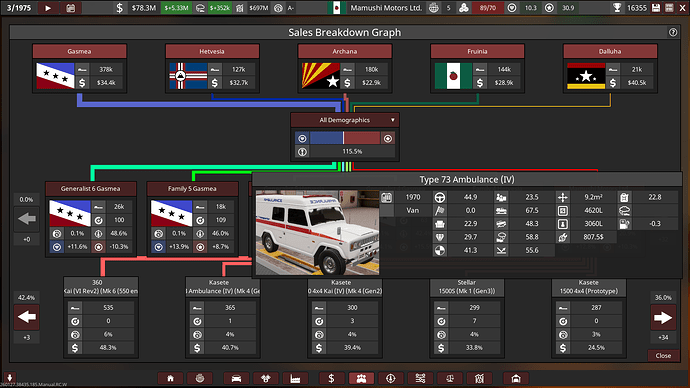Image resolution: width=690 pixels, height=388 pixels.
Task: Open the highlighted people demographics bottom tab
Action: (361, 378)
